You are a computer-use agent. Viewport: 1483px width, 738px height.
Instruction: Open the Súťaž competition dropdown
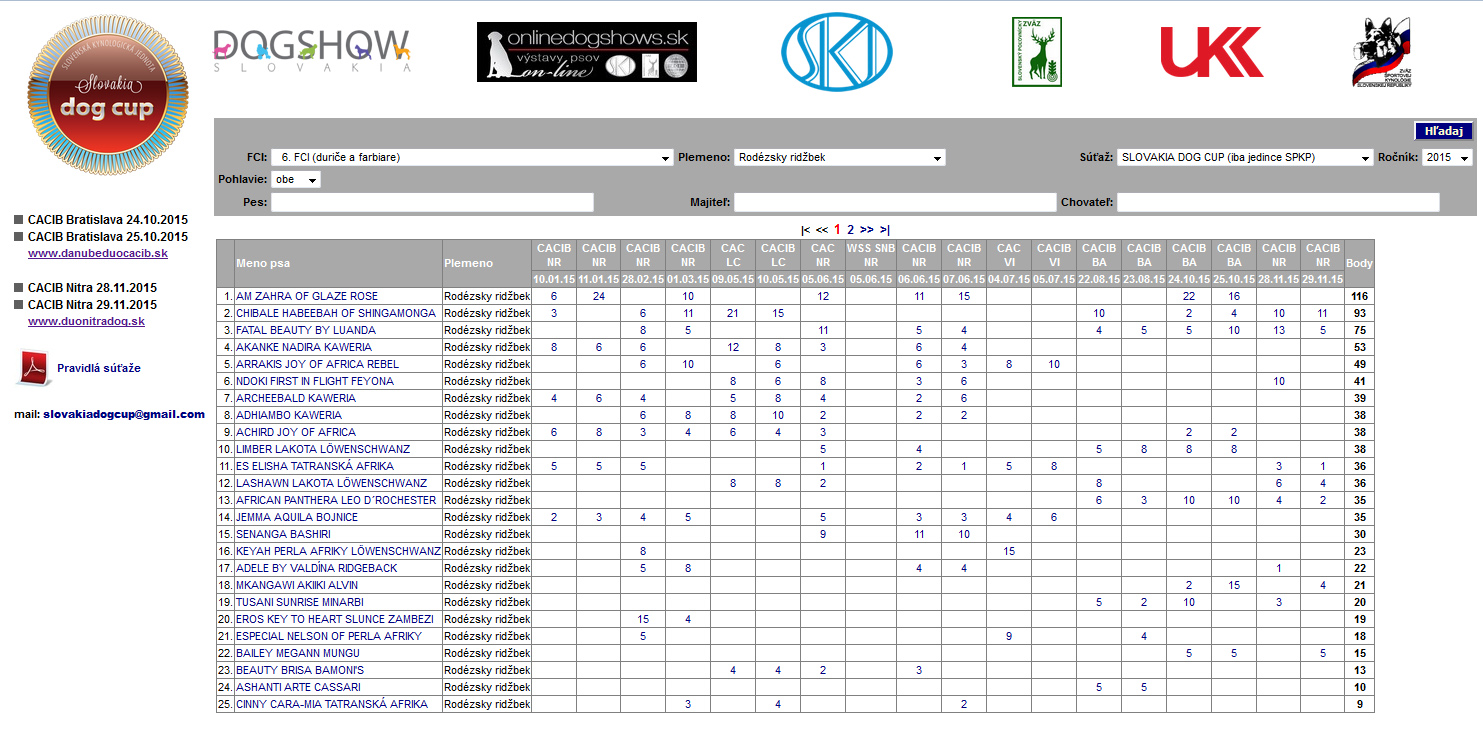(x=1245, y=158)
